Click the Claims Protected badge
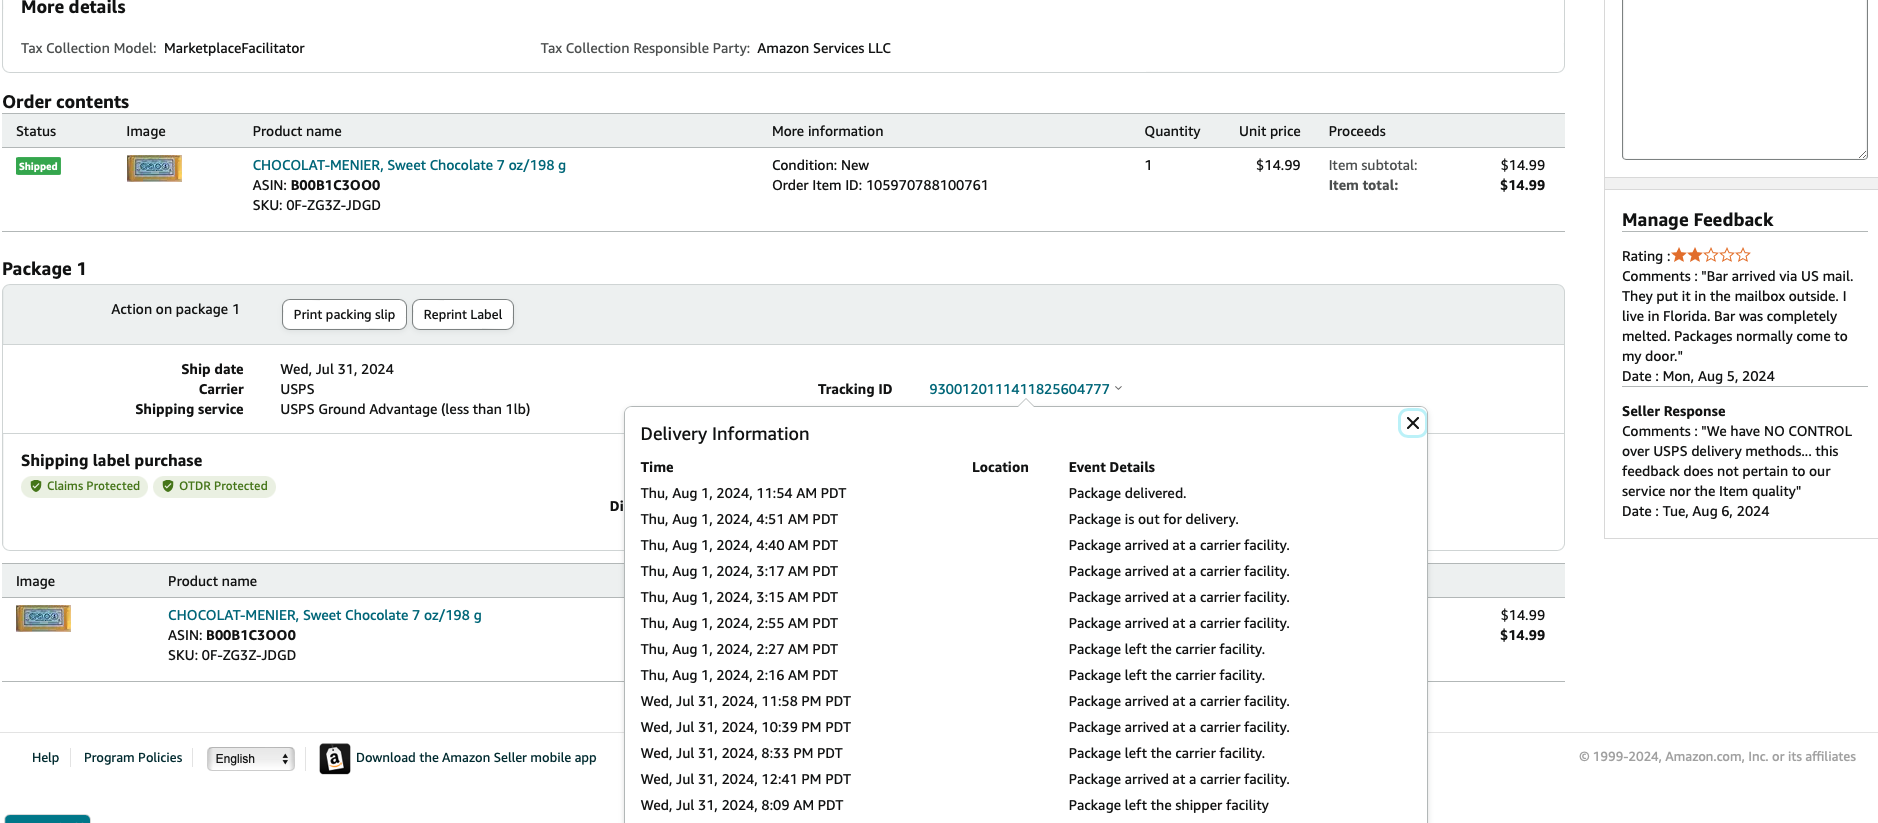 point(85,486)
